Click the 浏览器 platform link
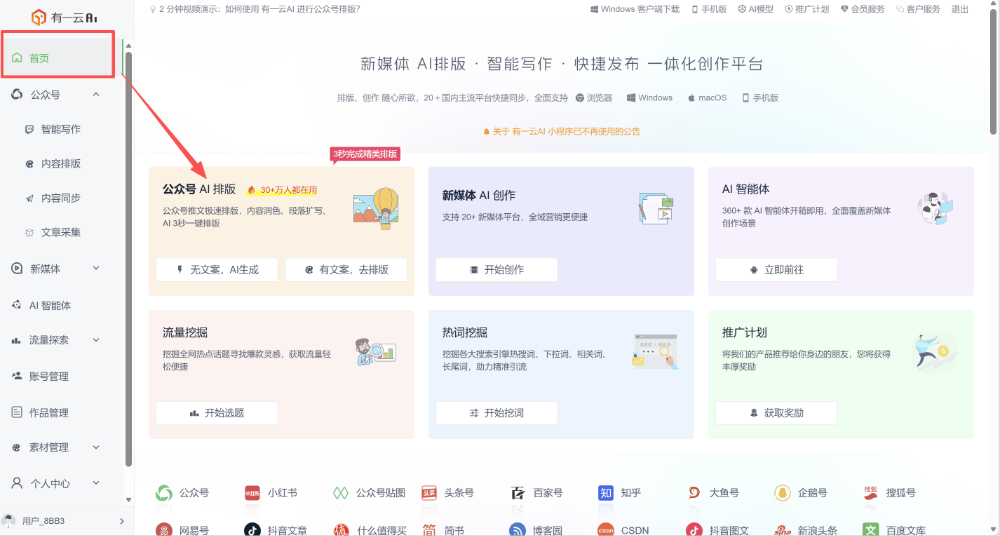 594,98
